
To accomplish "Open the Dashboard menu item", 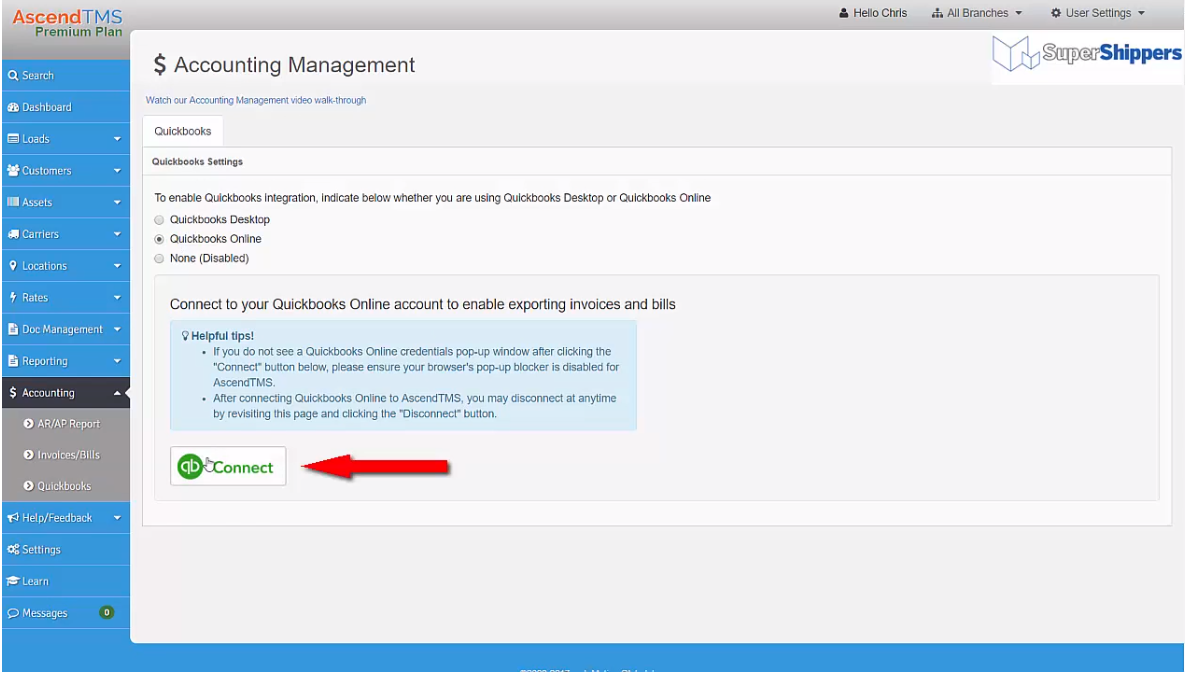I will tap(66, 107).
